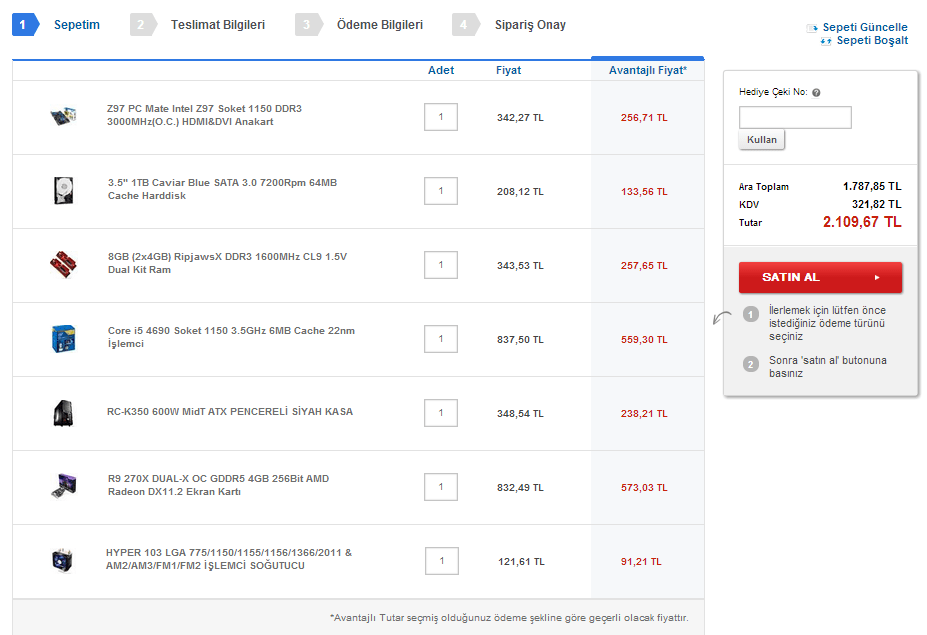927x635 pixels.
Task: Click the Tutar total 2.109,67 TL
Action: [x=862, y=222]
